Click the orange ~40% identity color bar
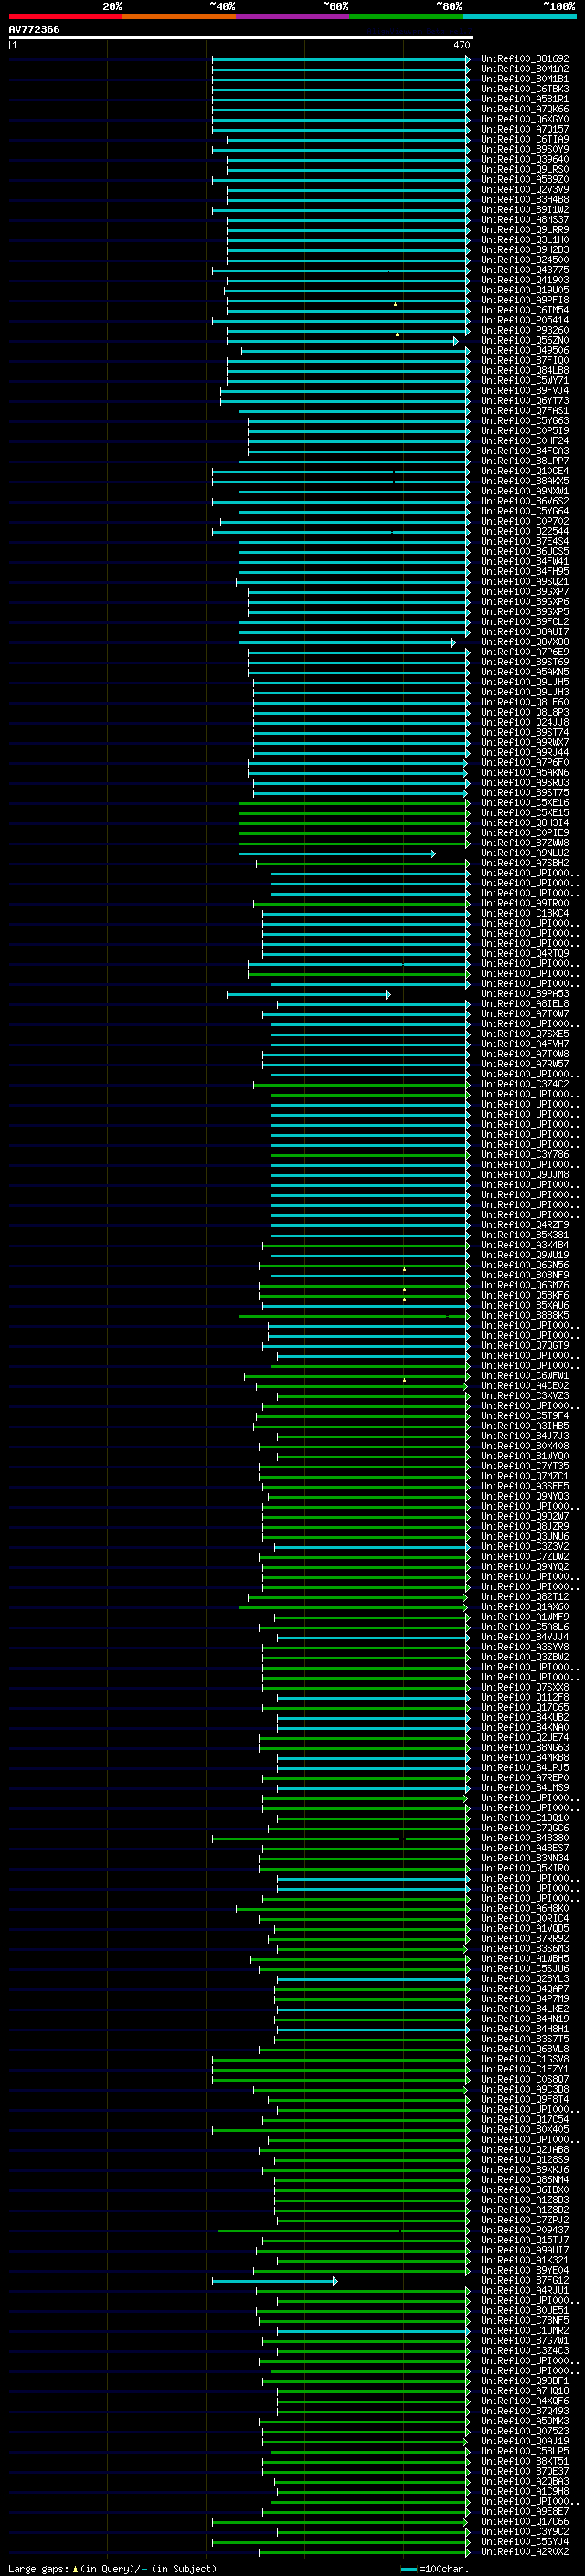Image resolution: width=585 pixels, height=2576 pixels. click(x=179, y=16)
